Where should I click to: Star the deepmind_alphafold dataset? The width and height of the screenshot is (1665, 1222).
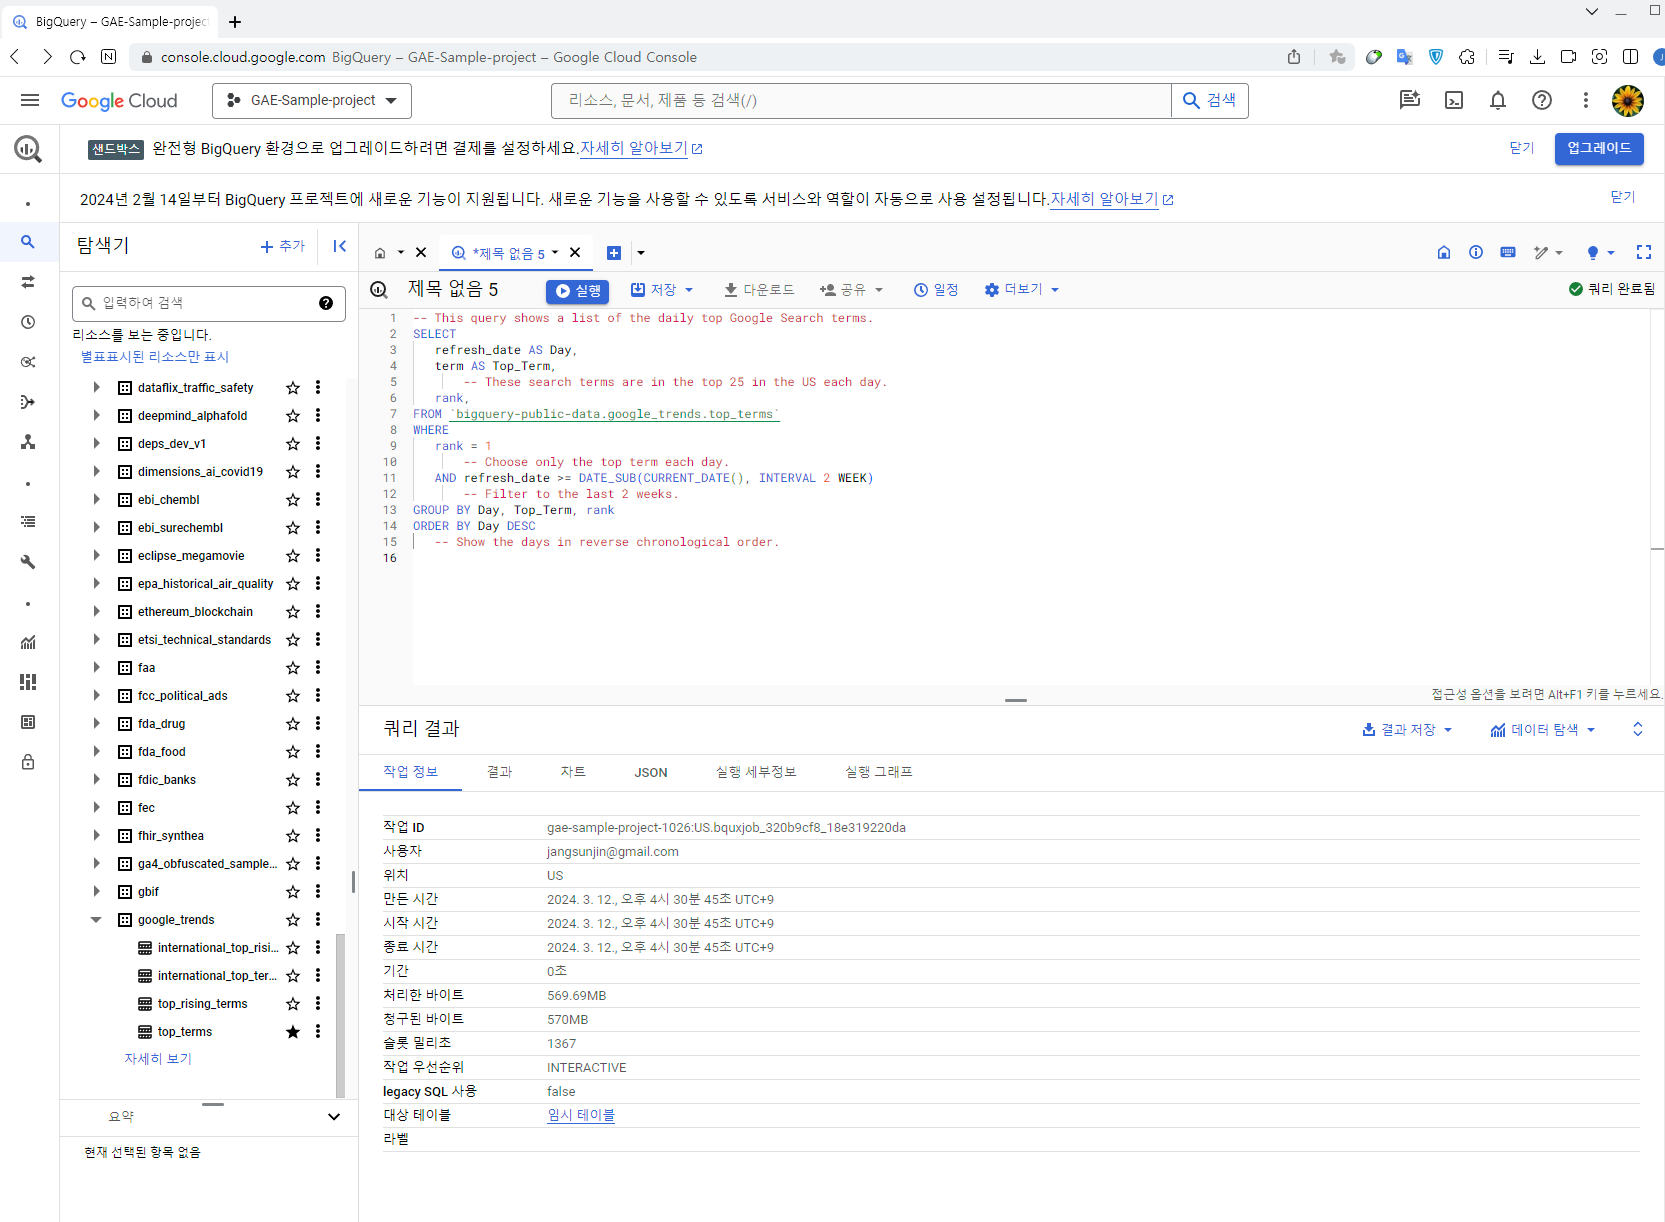coord(293,416)
